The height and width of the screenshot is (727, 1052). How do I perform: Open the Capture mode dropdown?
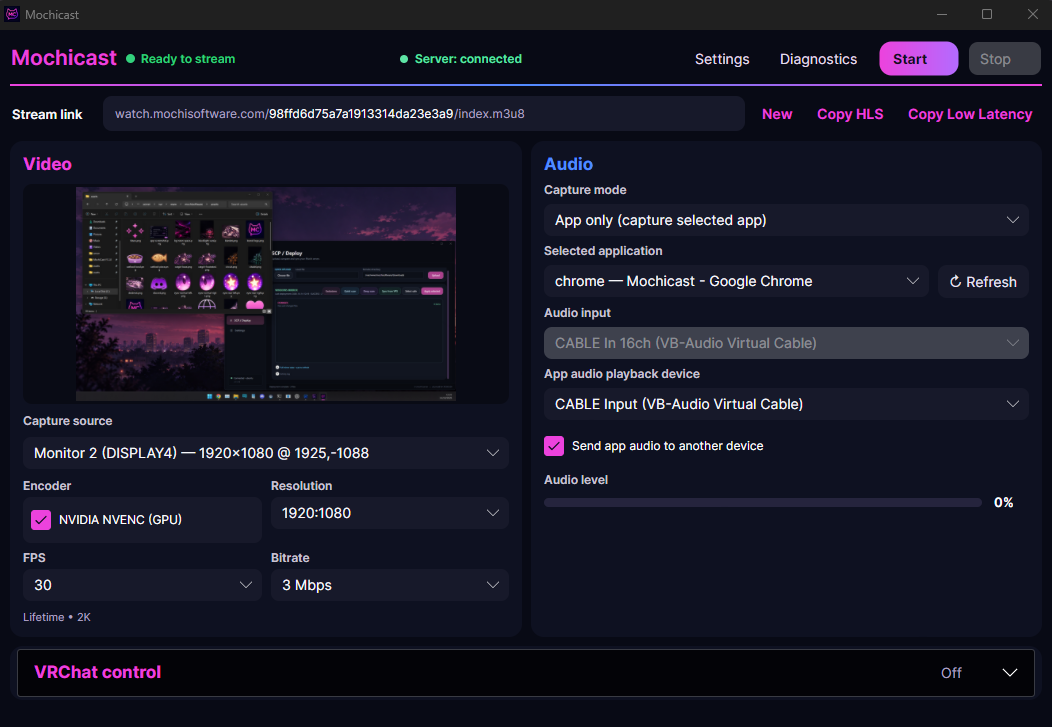[x=786, y=220]
